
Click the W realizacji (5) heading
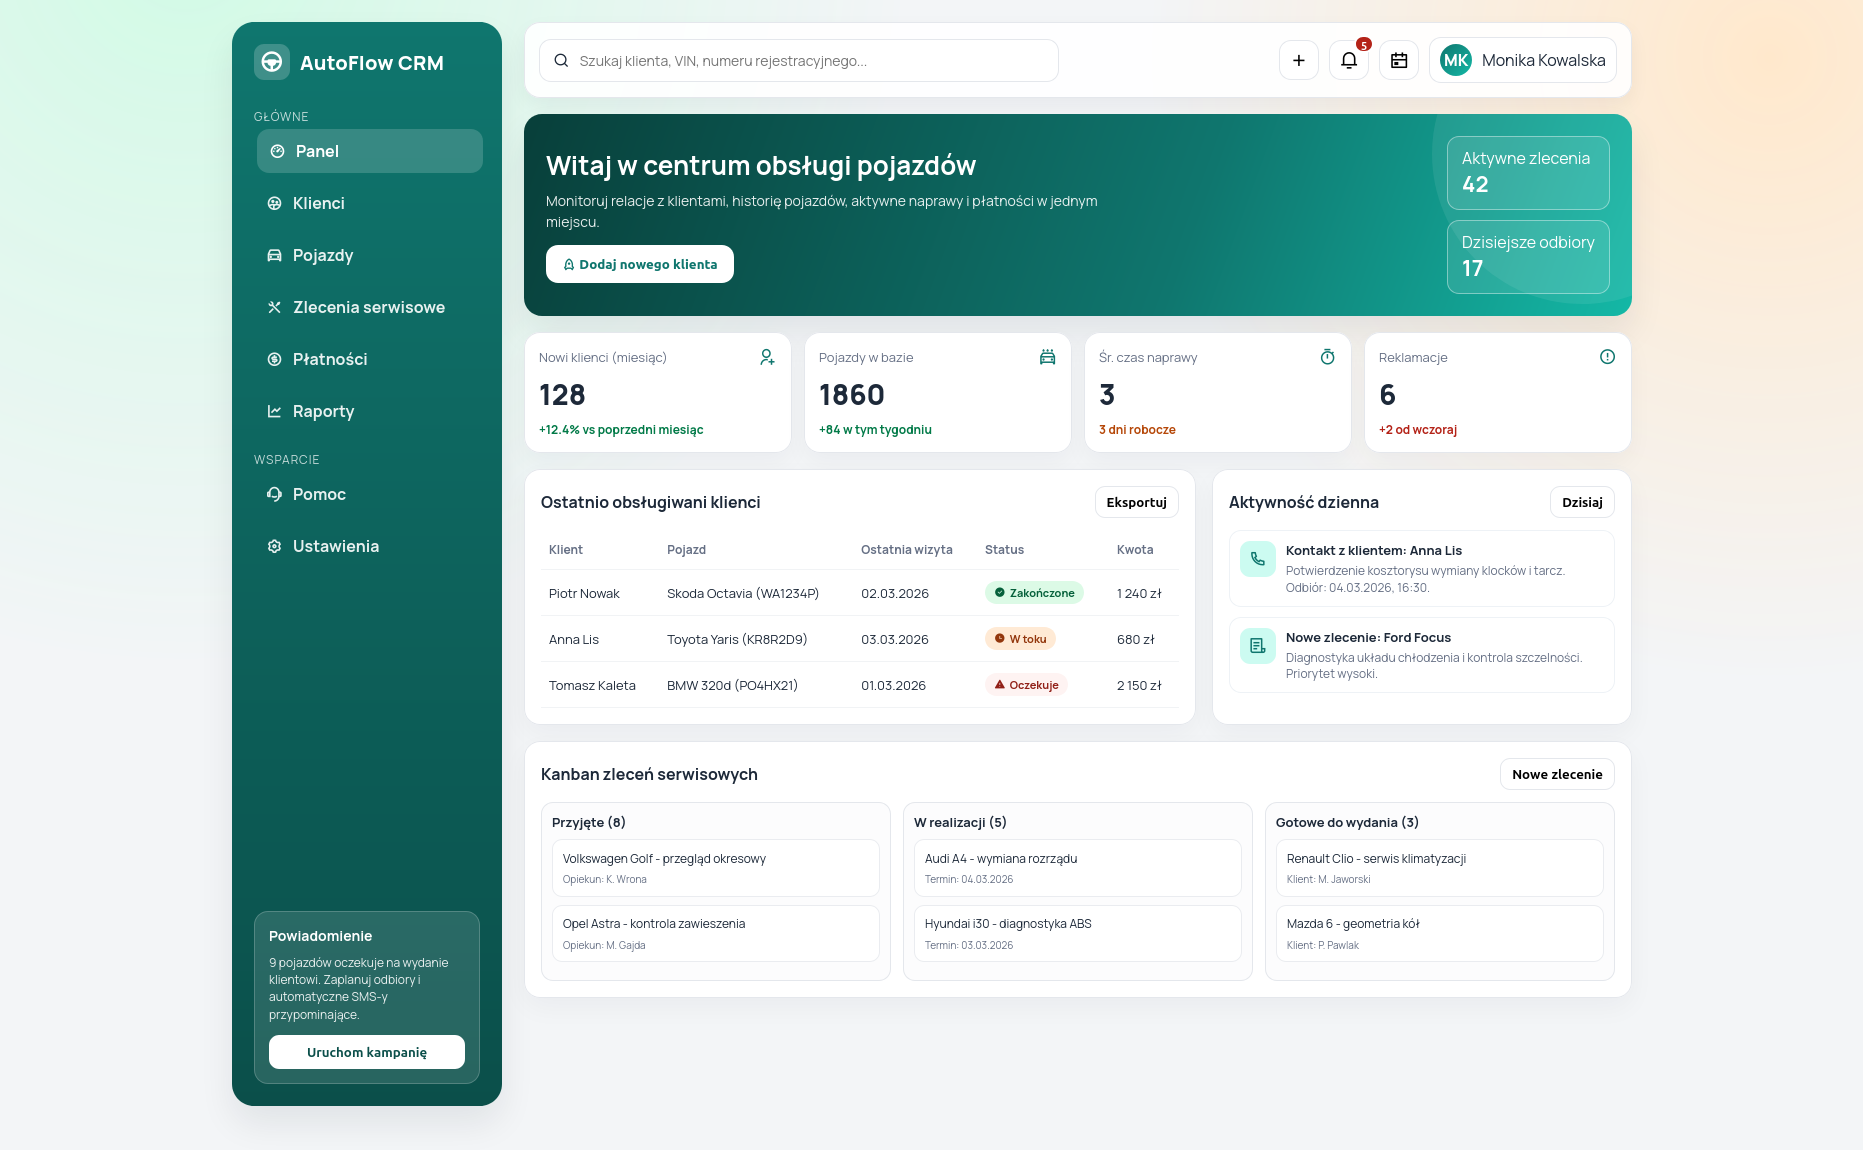[960, 822]
